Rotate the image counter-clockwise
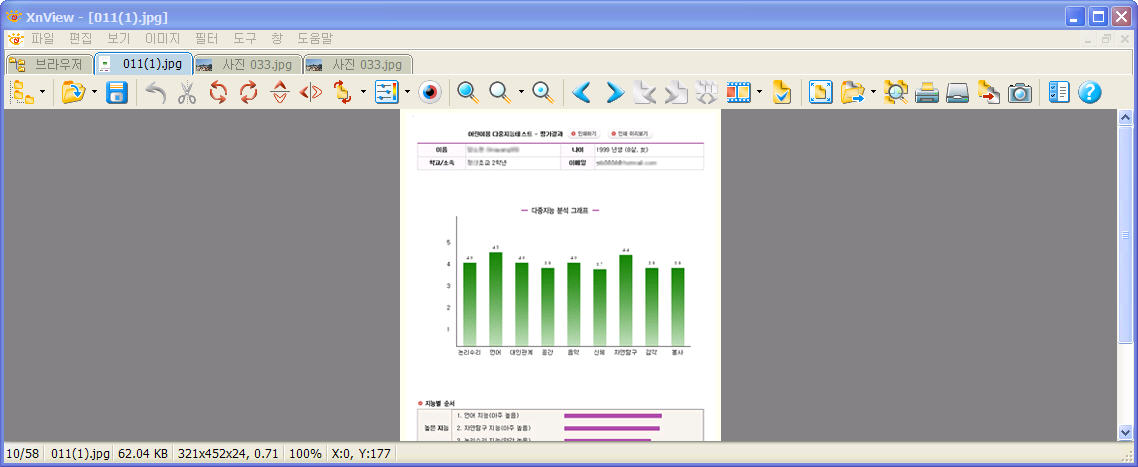Viewport: 1138px width, 467px height. (218, 93)
